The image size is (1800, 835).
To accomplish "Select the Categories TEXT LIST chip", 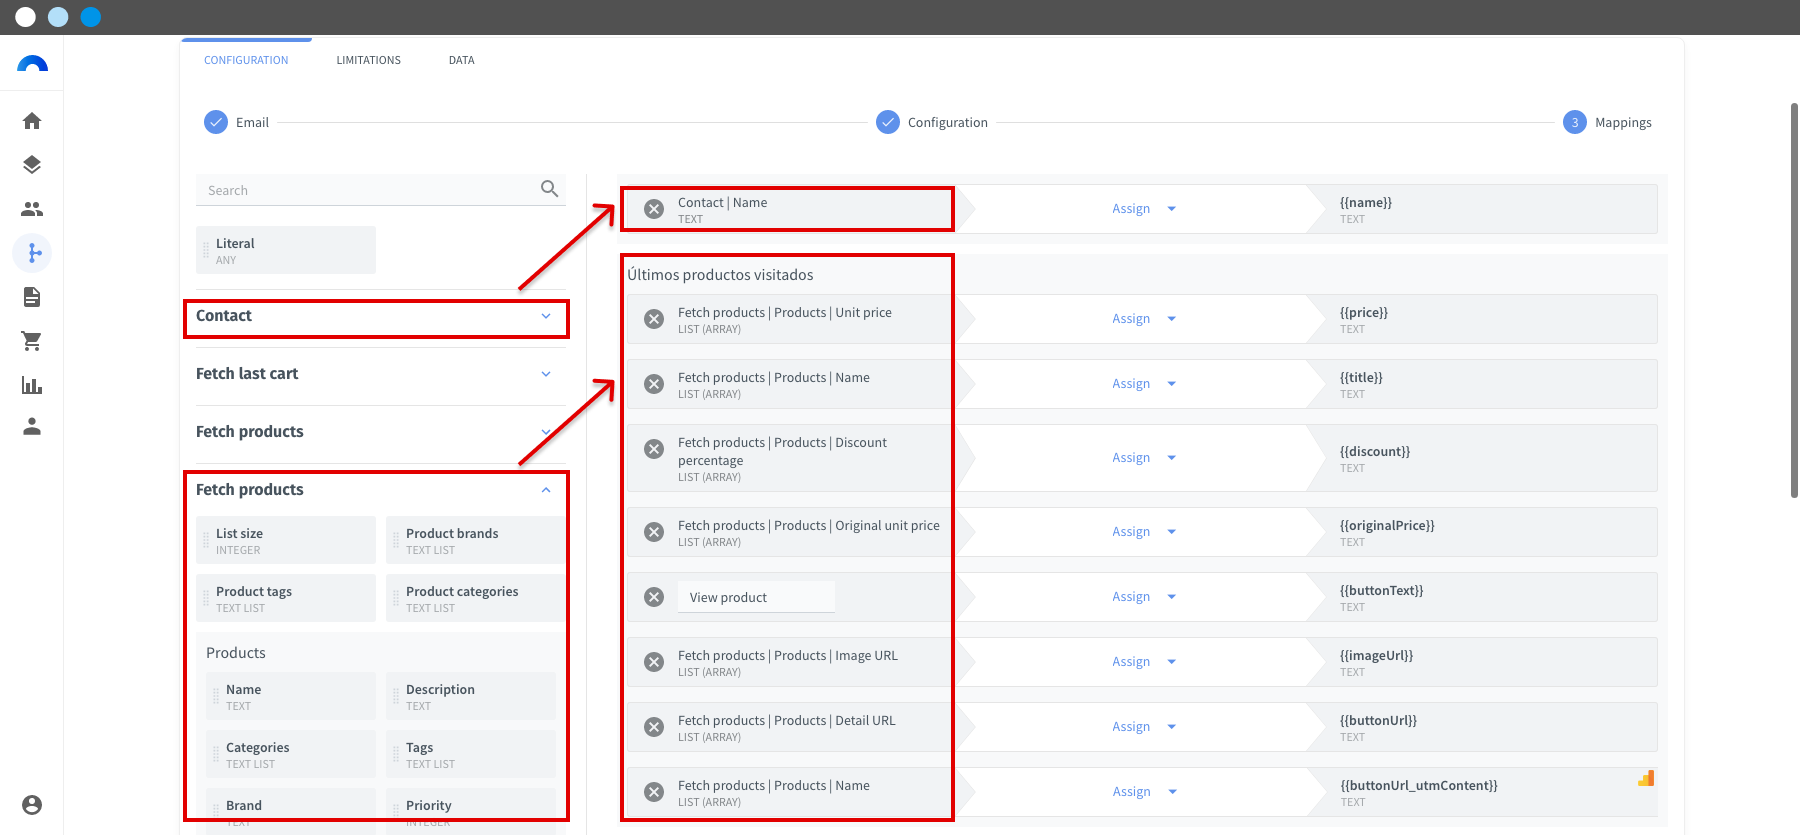I will tap(291, 754).
